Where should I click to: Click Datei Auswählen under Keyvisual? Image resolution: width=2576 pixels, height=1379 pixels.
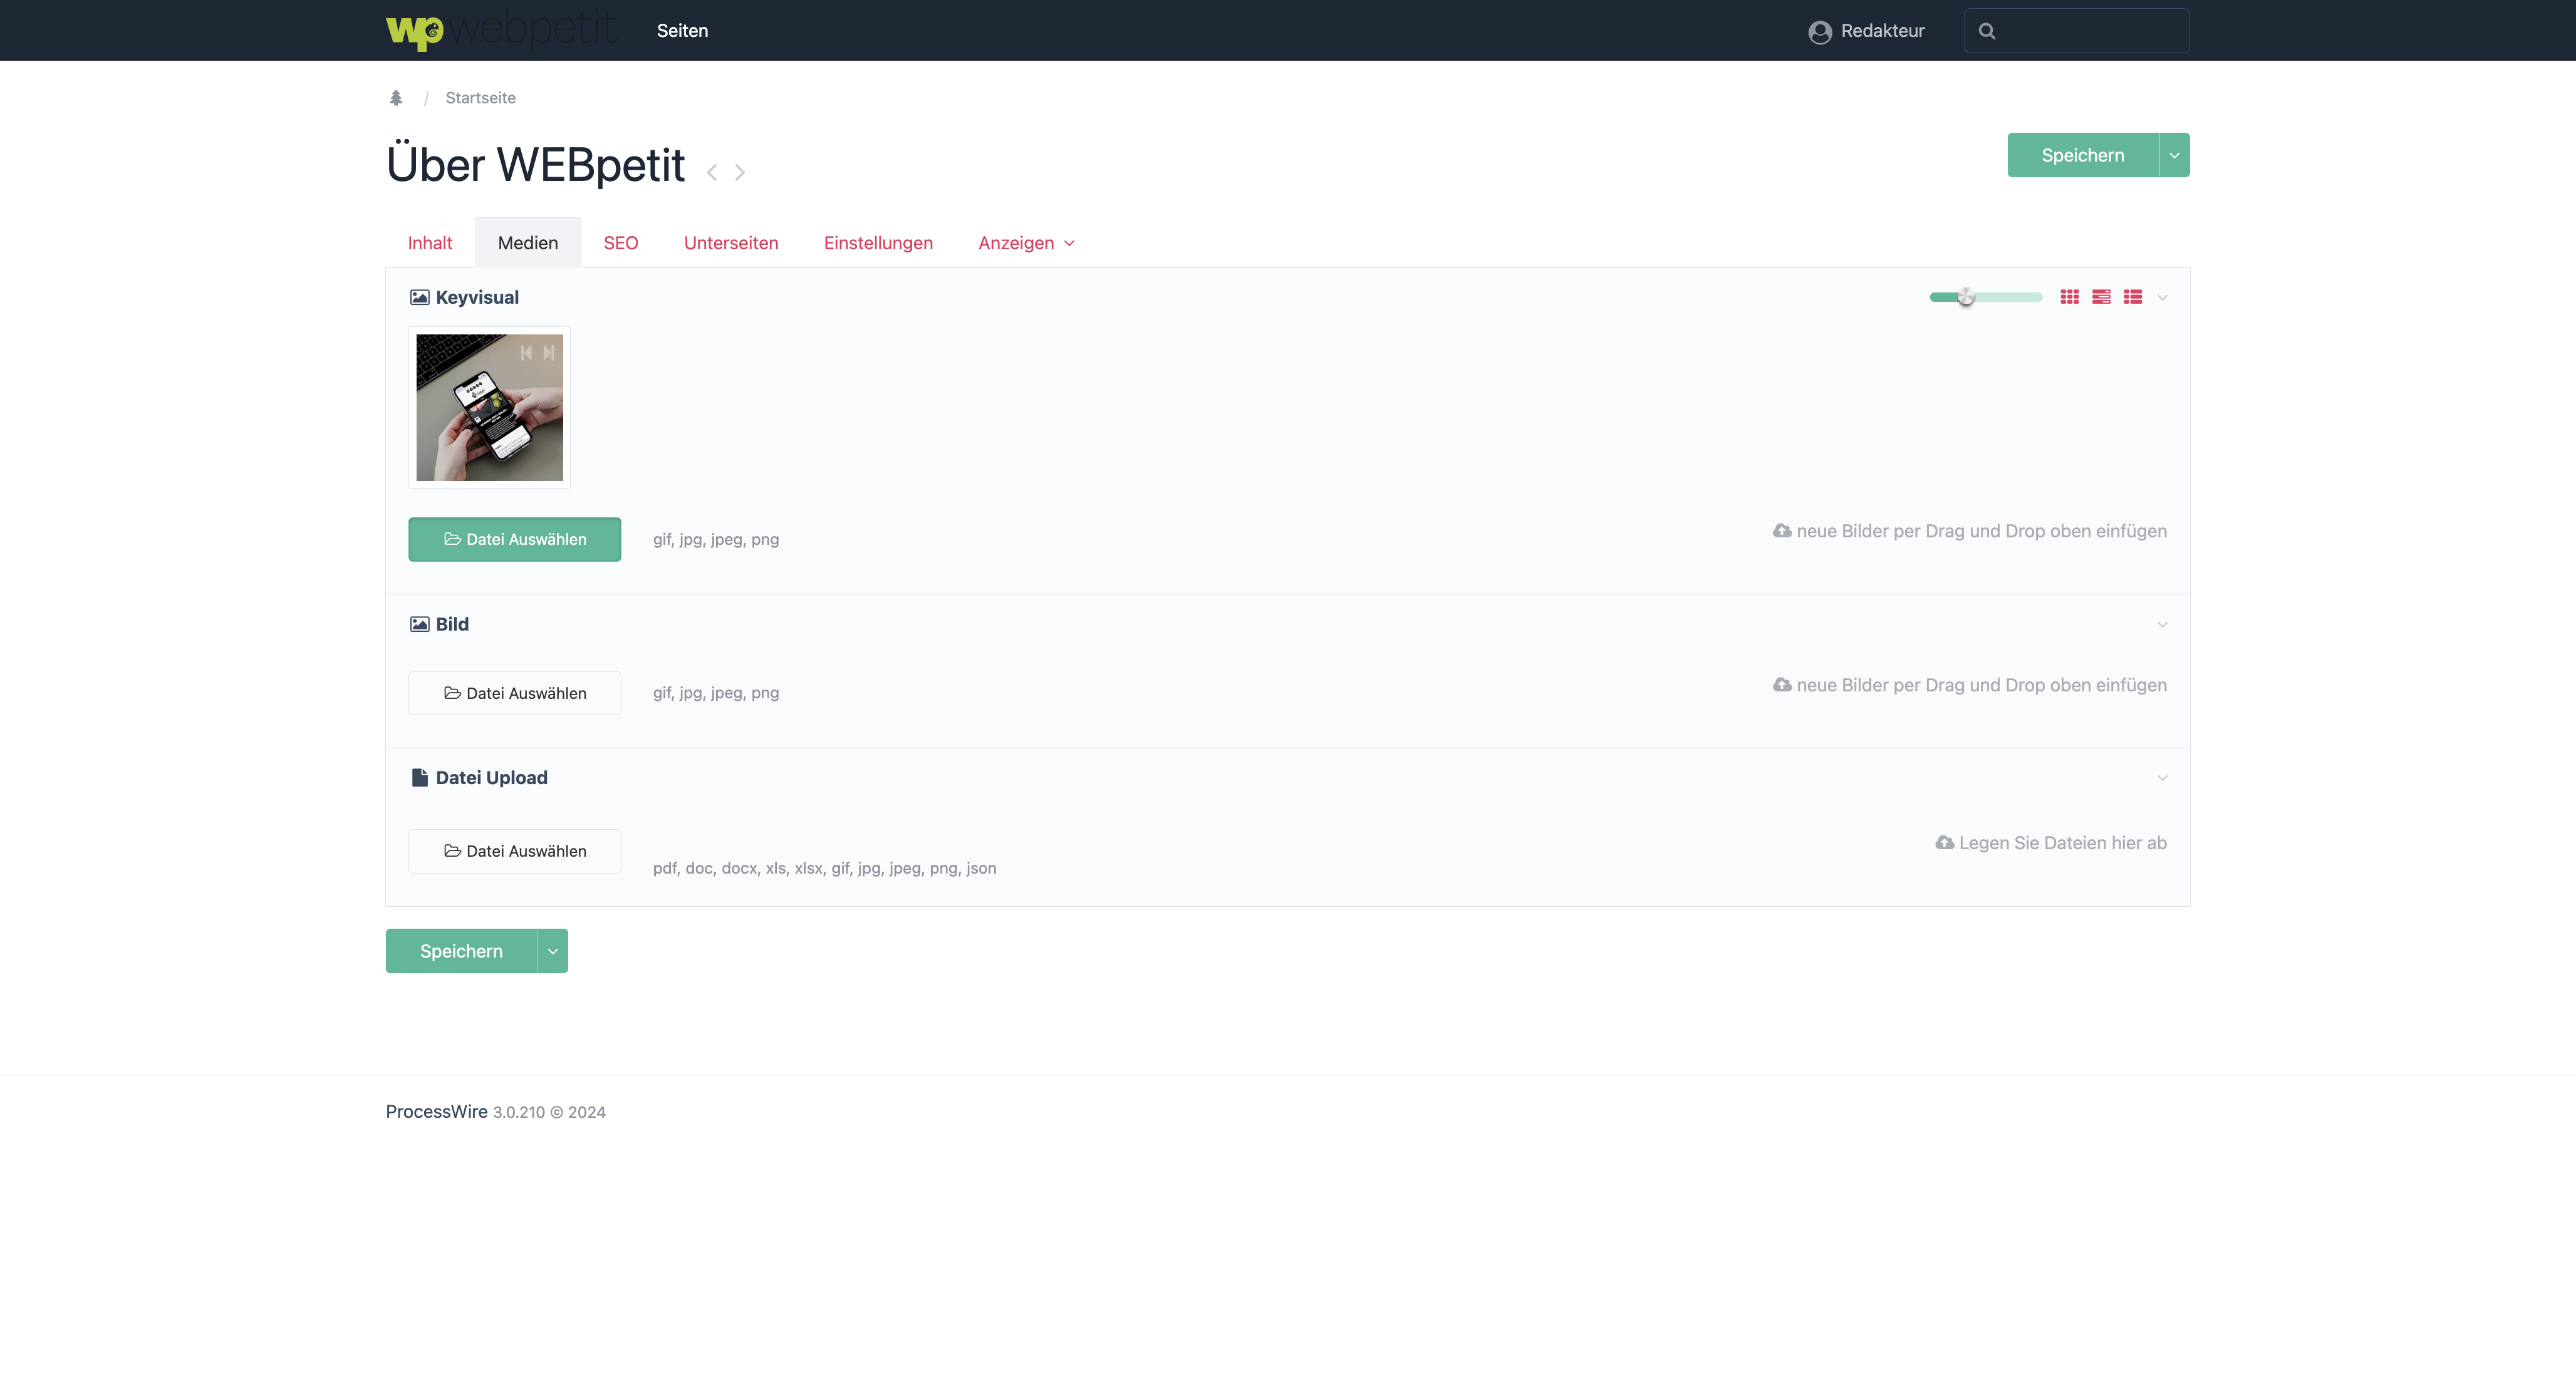tap(514, 539)
